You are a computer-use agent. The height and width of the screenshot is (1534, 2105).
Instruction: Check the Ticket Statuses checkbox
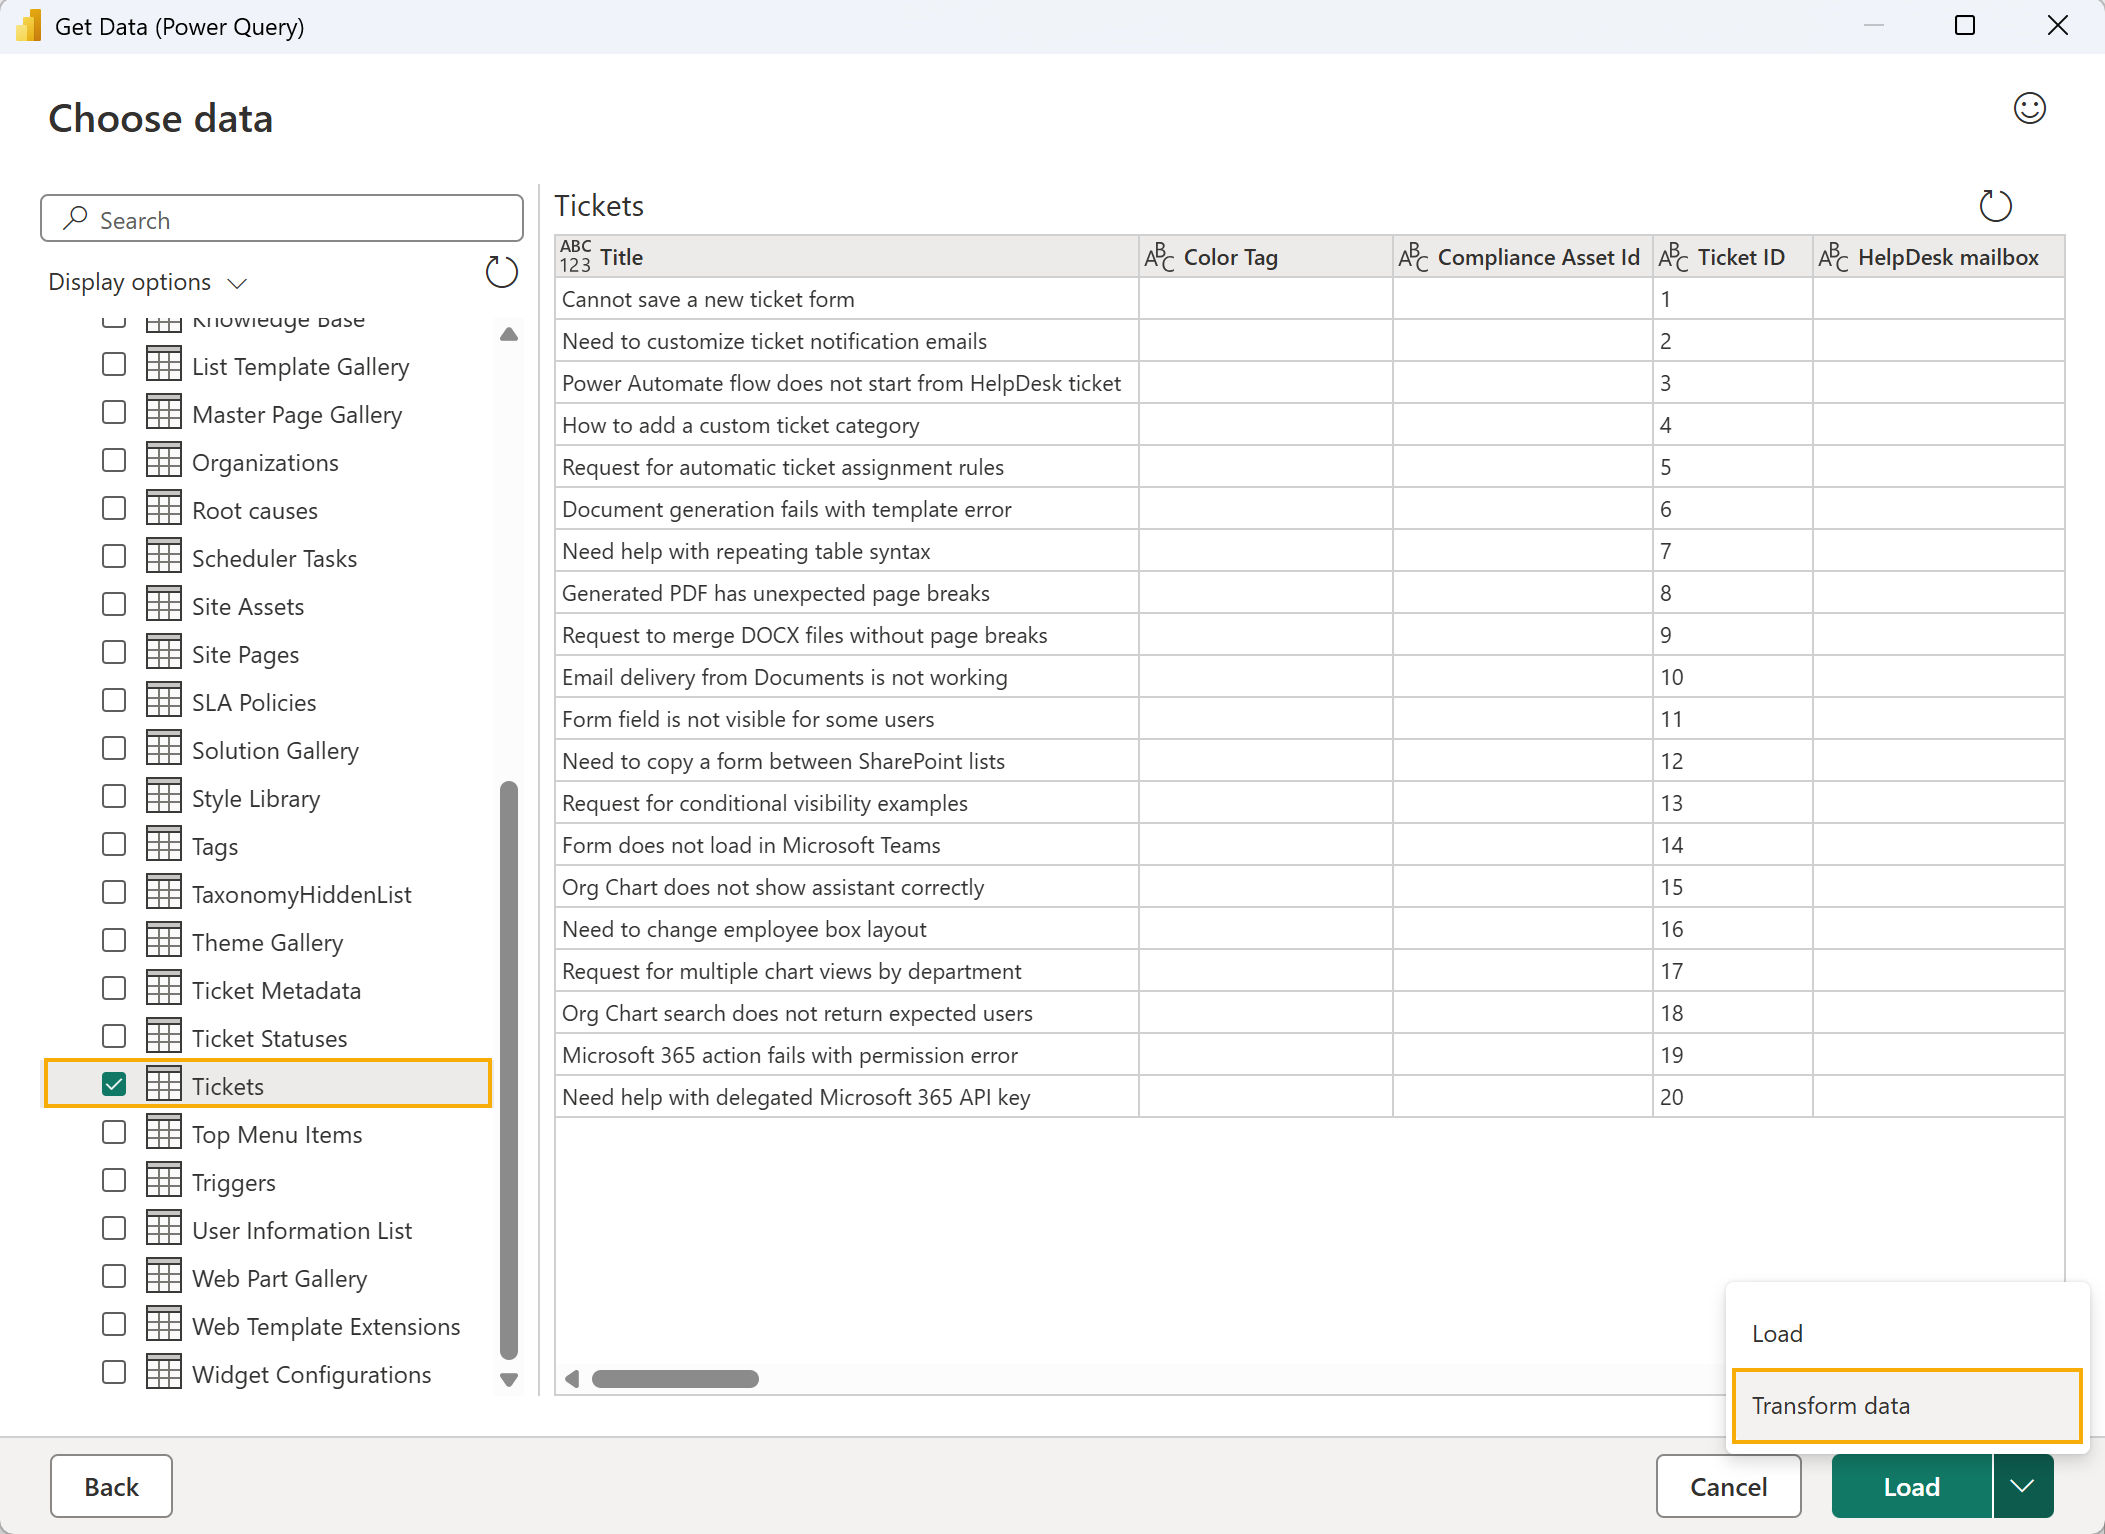click(114, 1037)
